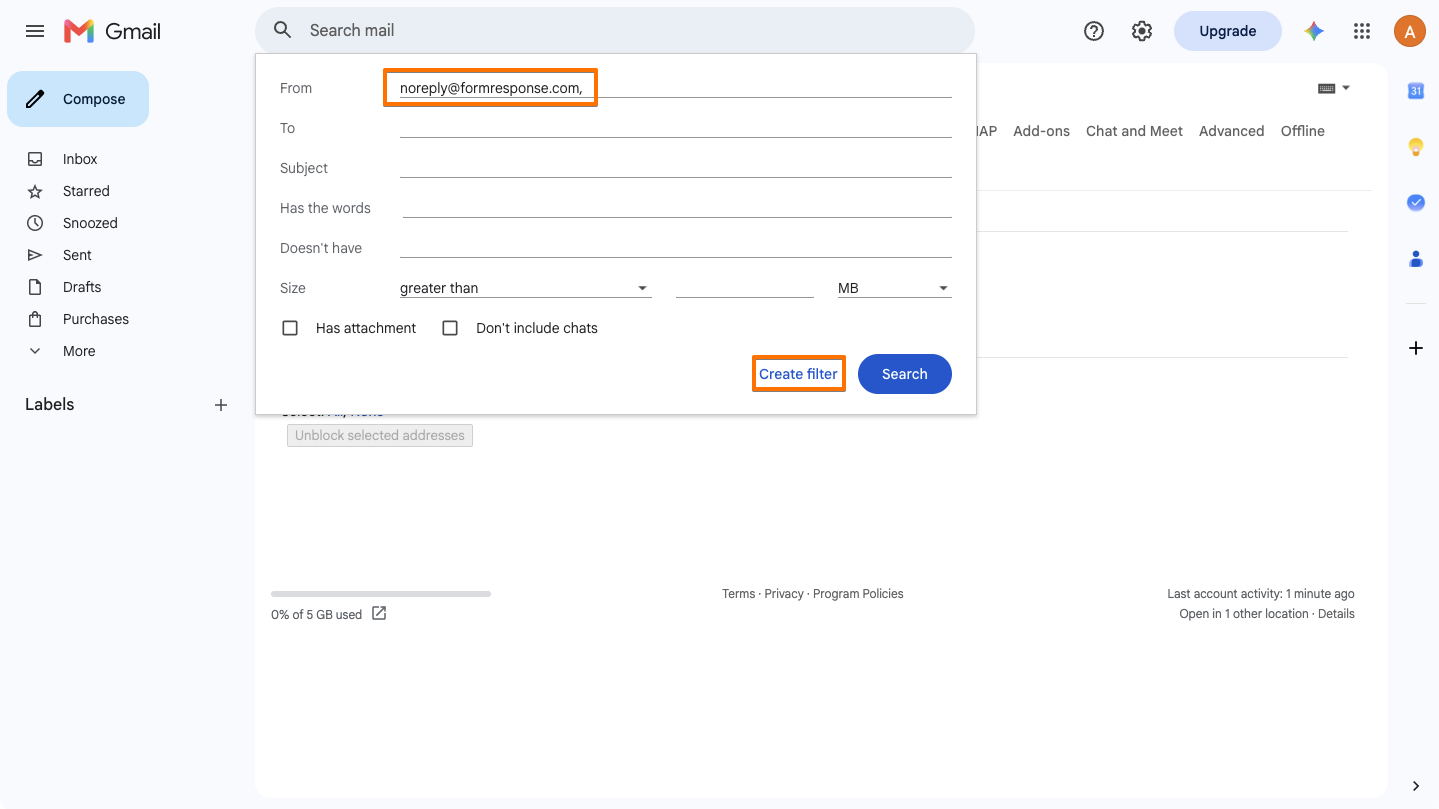The image size is (1439, 809).
Task: Switch to the Chat and Meet tab
Action: 1134,131
